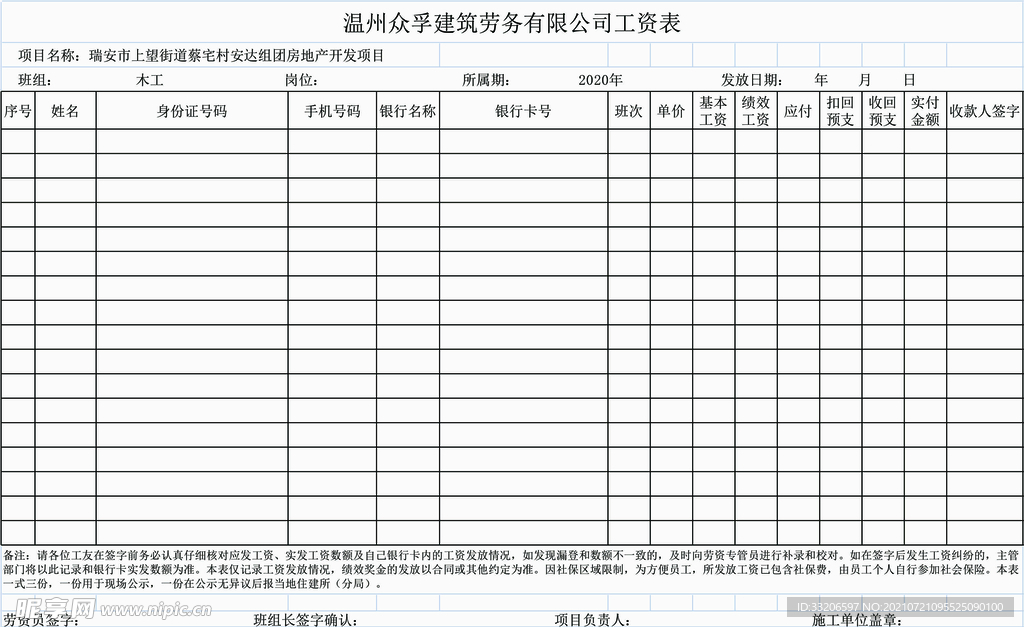Select the 银行名称 column header
Viewport: 1024px width, 627px height.
point(408,110)
